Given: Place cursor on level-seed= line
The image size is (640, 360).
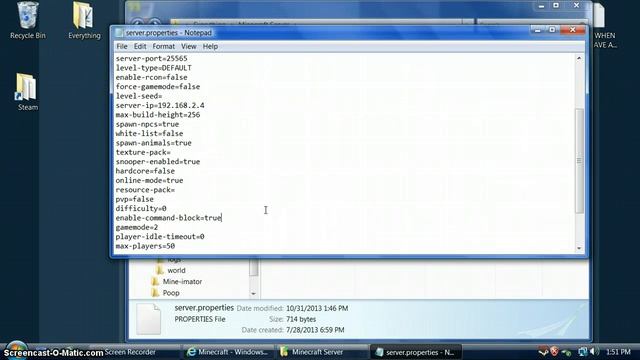Looking at the screenshot, I should pos(139,96).
